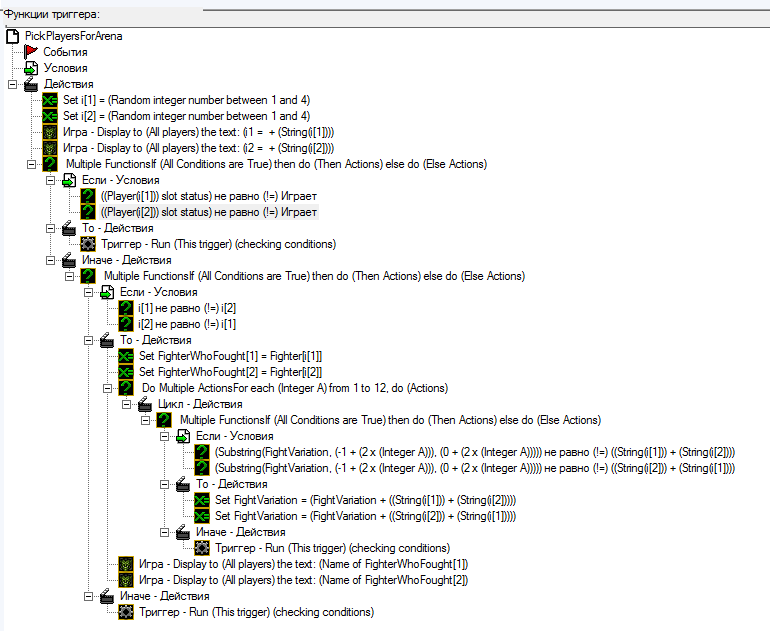This screenshot has height=631, width=770.
Task: Click the variable icon for Set i[2]
Action: (50, 116)
